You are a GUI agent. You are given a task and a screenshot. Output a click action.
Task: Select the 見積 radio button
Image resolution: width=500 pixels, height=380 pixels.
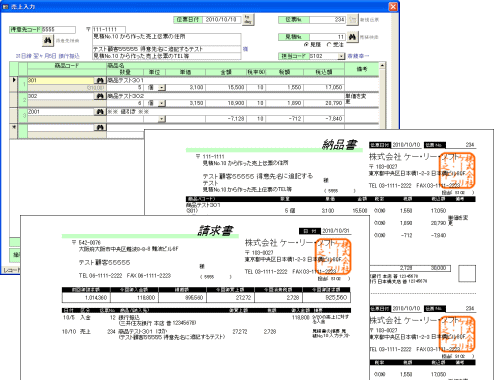click(306, 44)
